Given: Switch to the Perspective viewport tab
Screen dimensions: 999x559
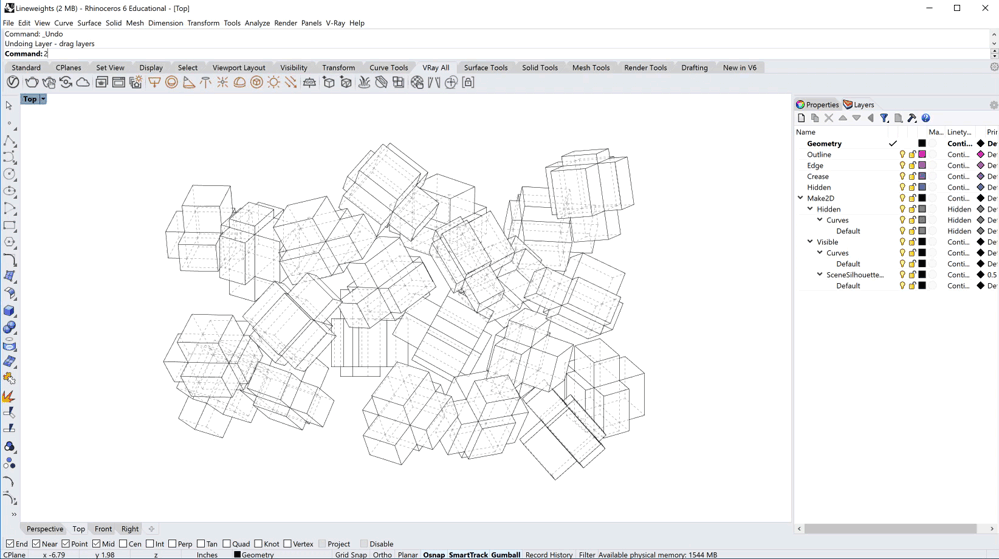Looking at the screenshot, I should point(45,529).
